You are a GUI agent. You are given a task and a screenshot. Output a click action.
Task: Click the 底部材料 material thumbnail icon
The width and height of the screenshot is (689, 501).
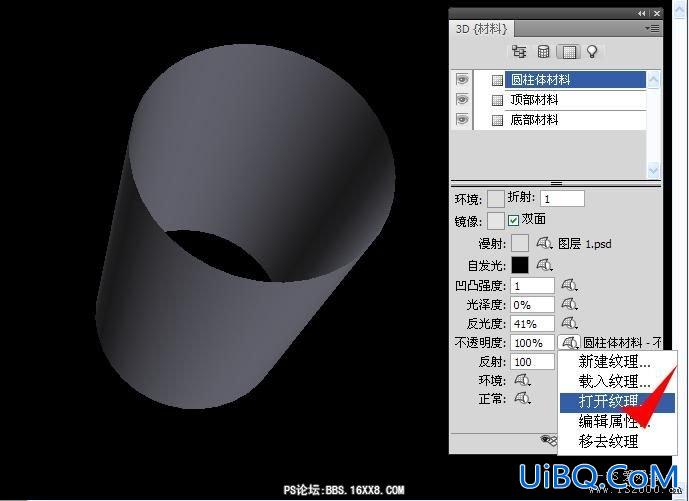pos(497,120)
